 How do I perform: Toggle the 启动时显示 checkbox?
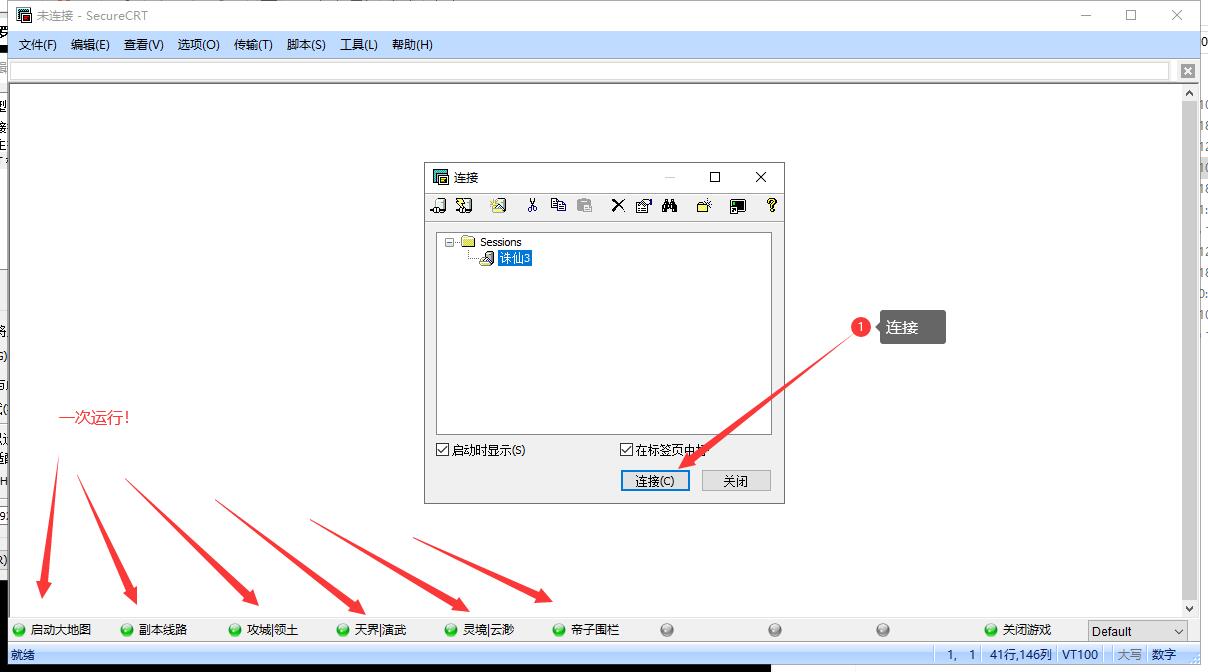click(x=443, y=450)
